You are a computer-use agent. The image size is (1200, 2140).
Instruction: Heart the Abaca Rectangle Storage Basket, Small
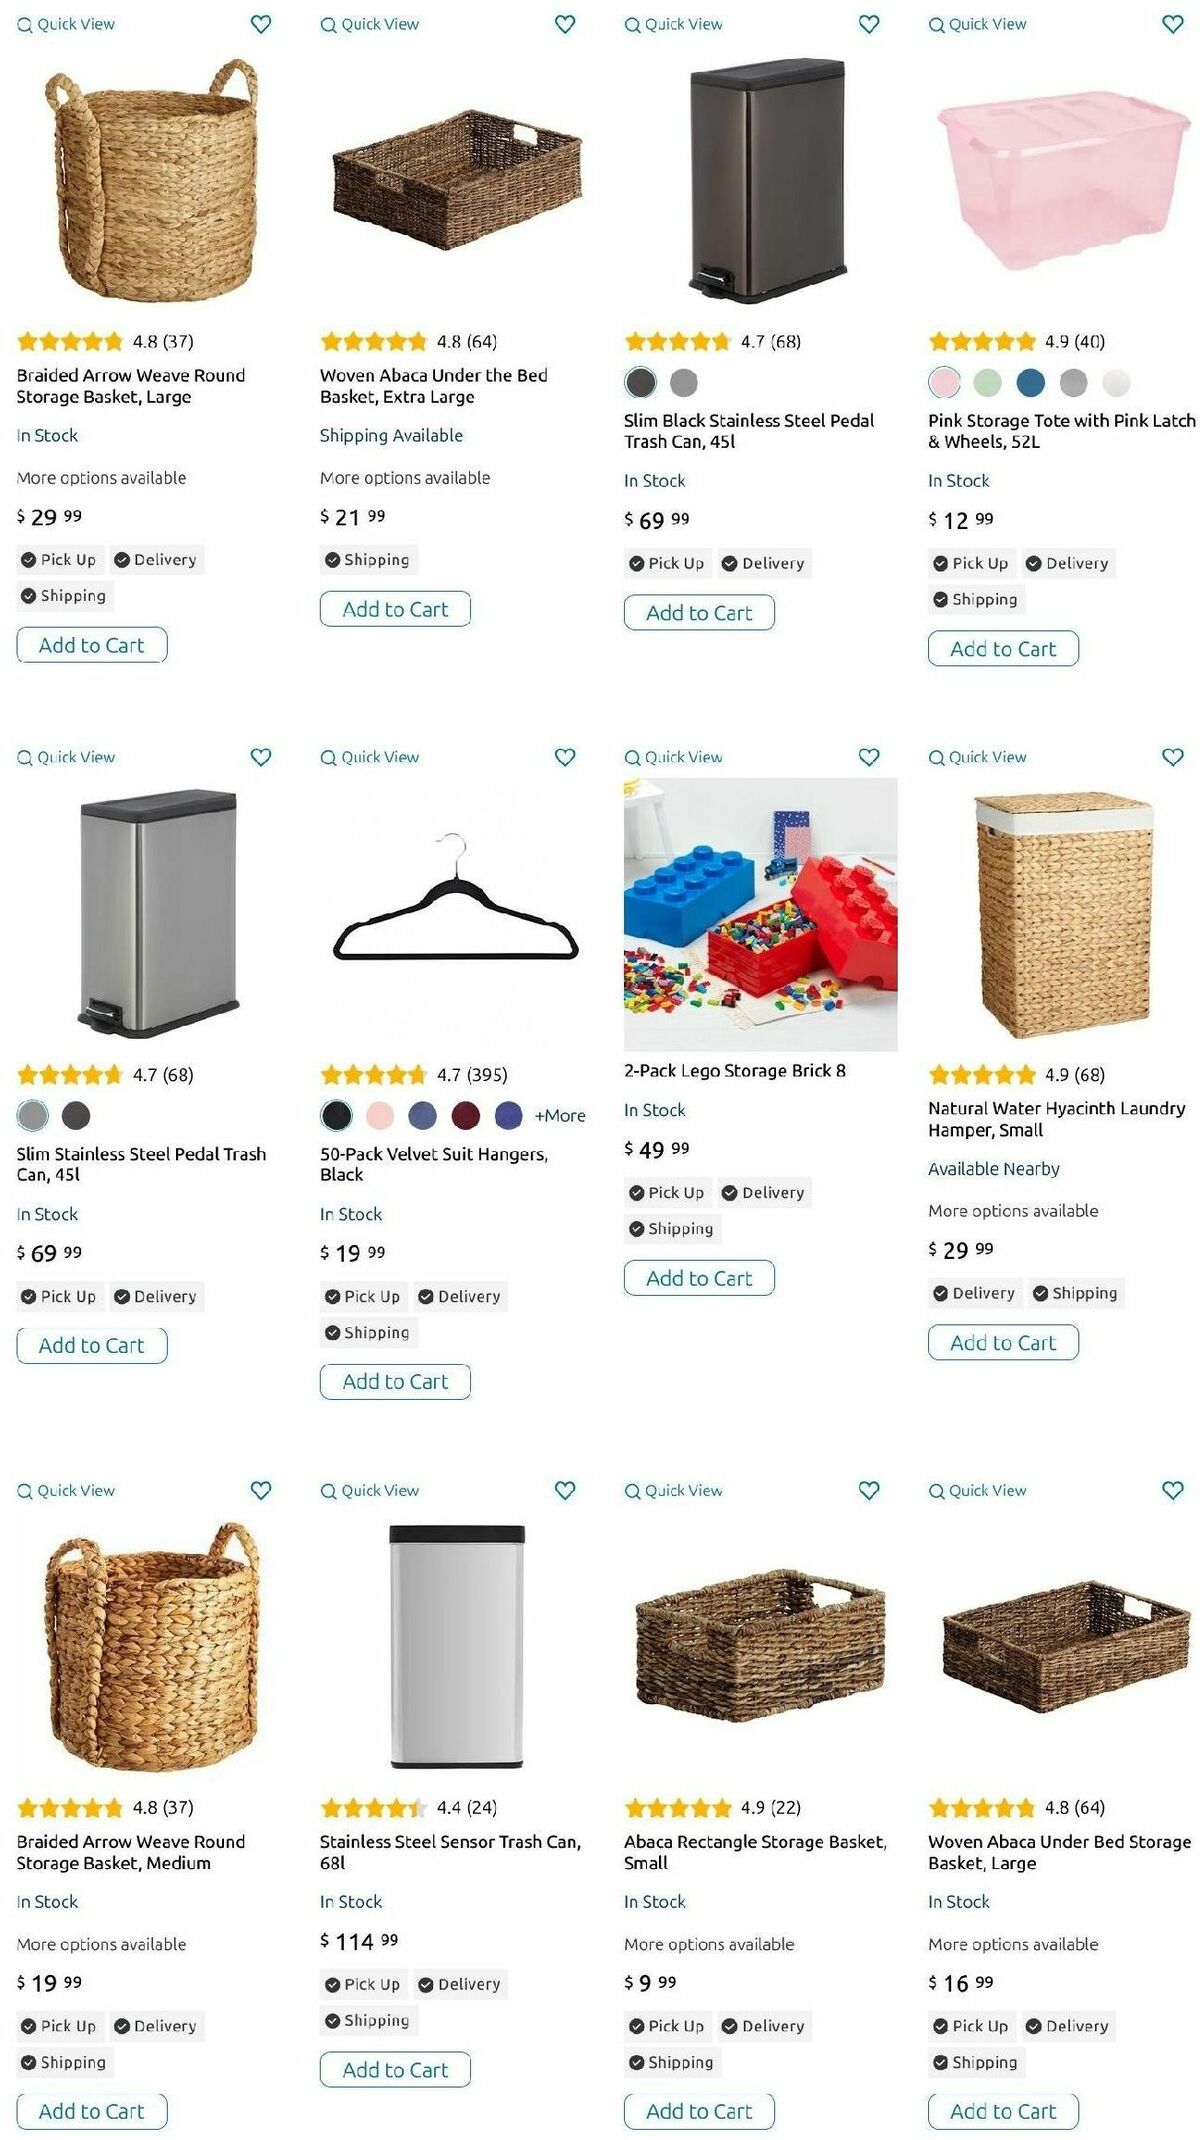coord(869,1490)
